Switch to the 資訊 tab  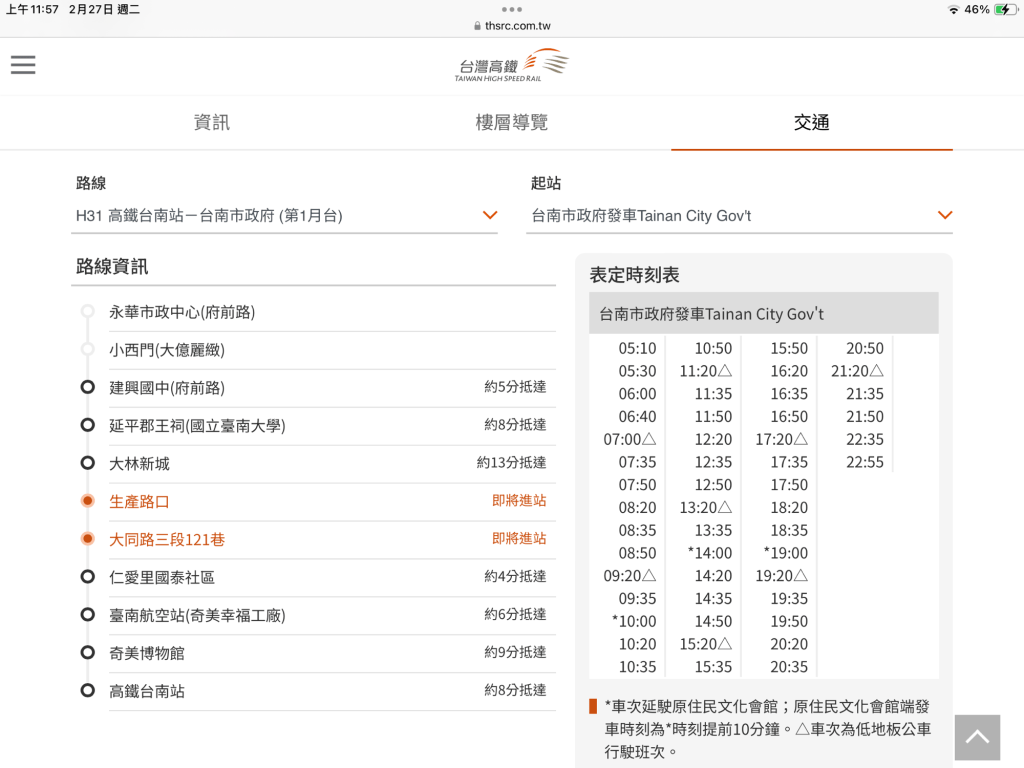211,123
